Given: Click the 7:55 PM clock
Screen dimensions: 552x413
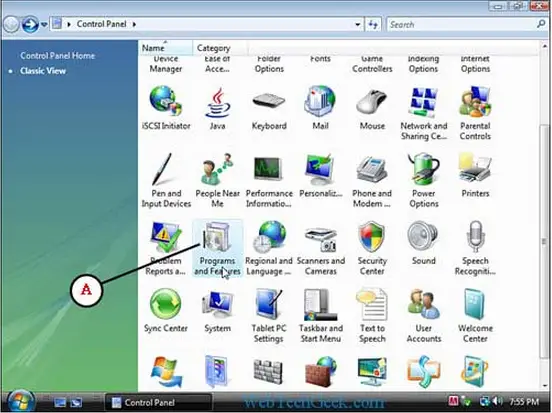Looking at the screenshot, I should coord(524,402).
